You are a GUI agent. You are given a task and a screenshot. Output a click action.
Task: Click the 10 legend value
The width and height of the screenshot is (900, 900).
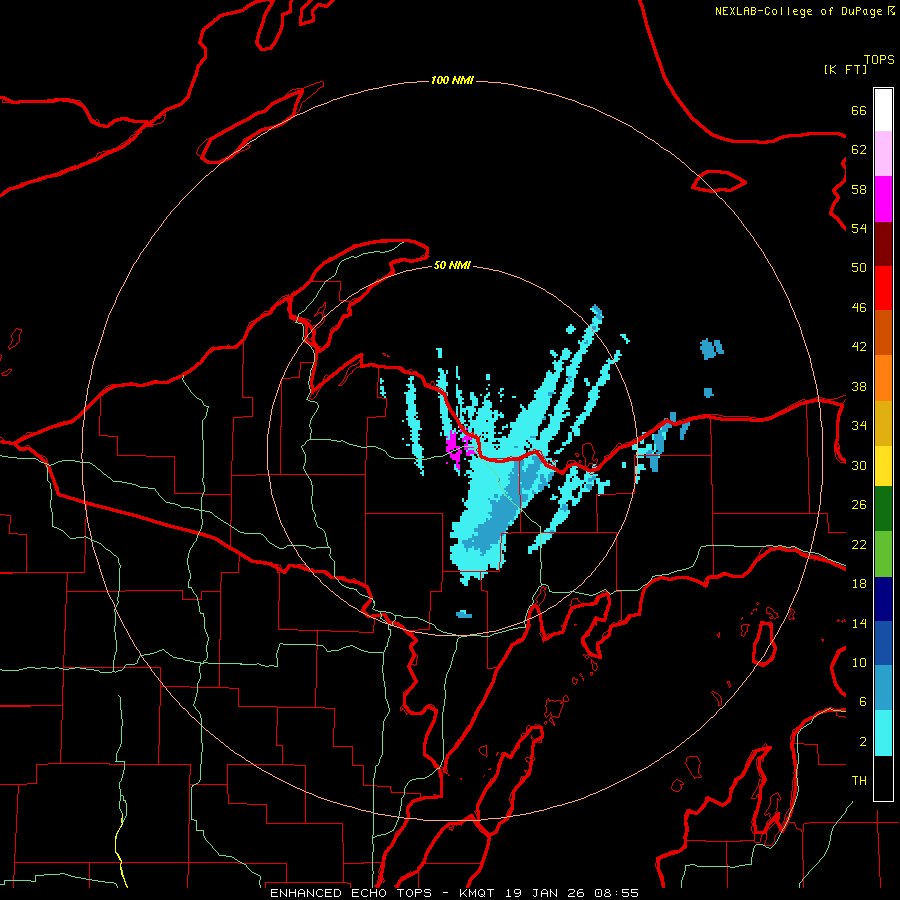point(859,663)
